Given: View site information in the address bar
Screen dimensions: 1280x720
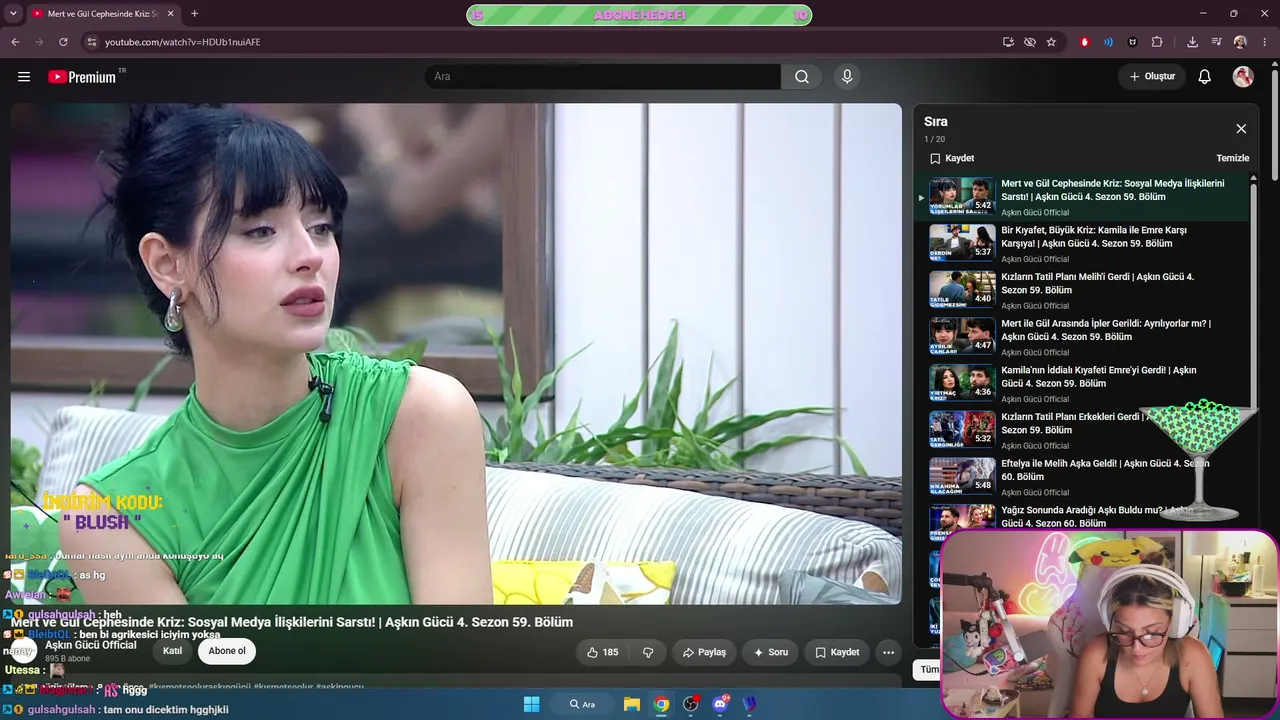Looking at the screenshot, I should click(x=91, y=42).
